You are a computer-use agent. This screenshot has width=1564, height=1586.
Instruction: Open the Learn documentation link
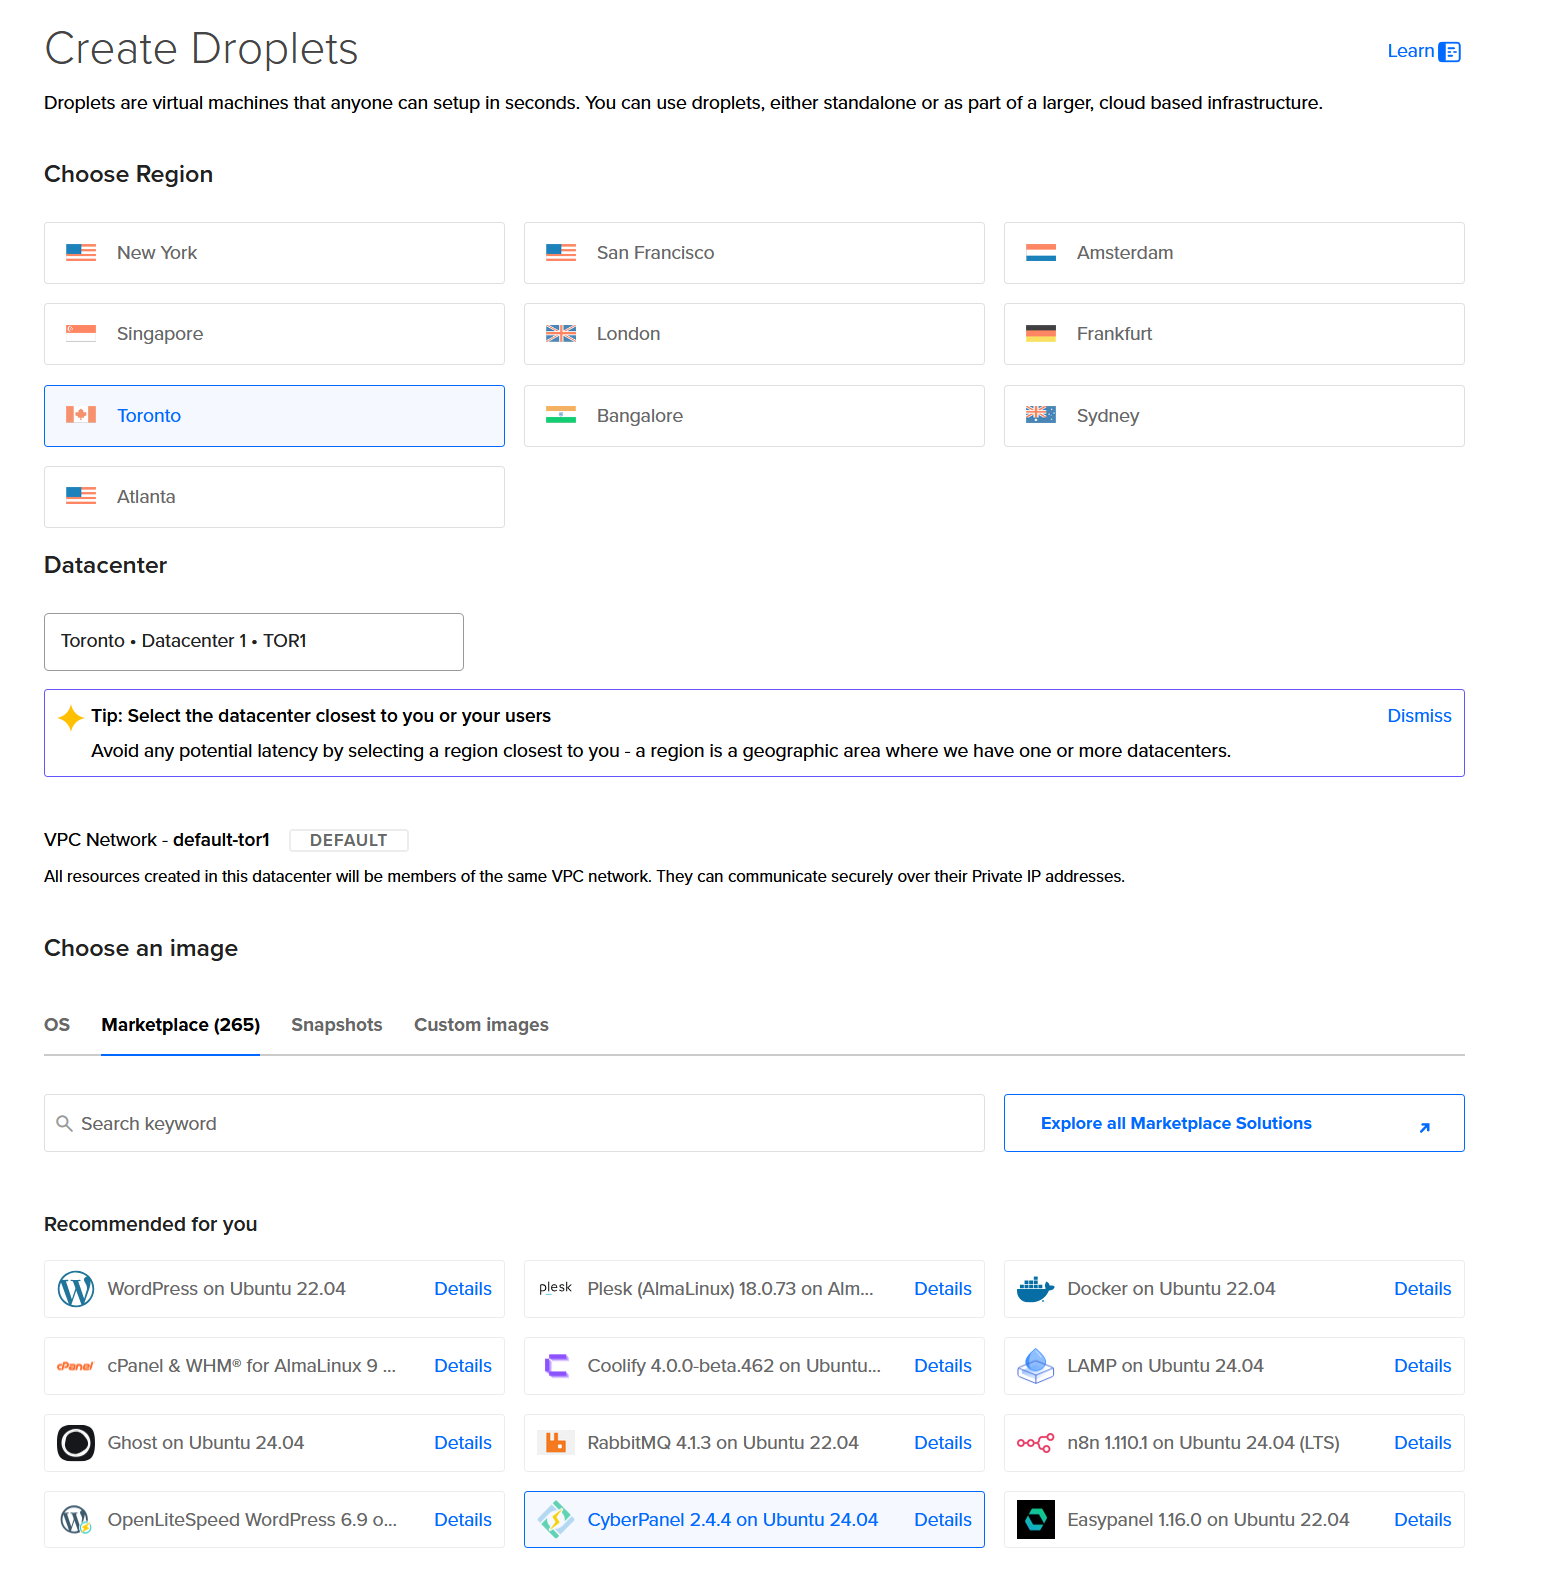pyautogui.click(x=1422, y=51)
